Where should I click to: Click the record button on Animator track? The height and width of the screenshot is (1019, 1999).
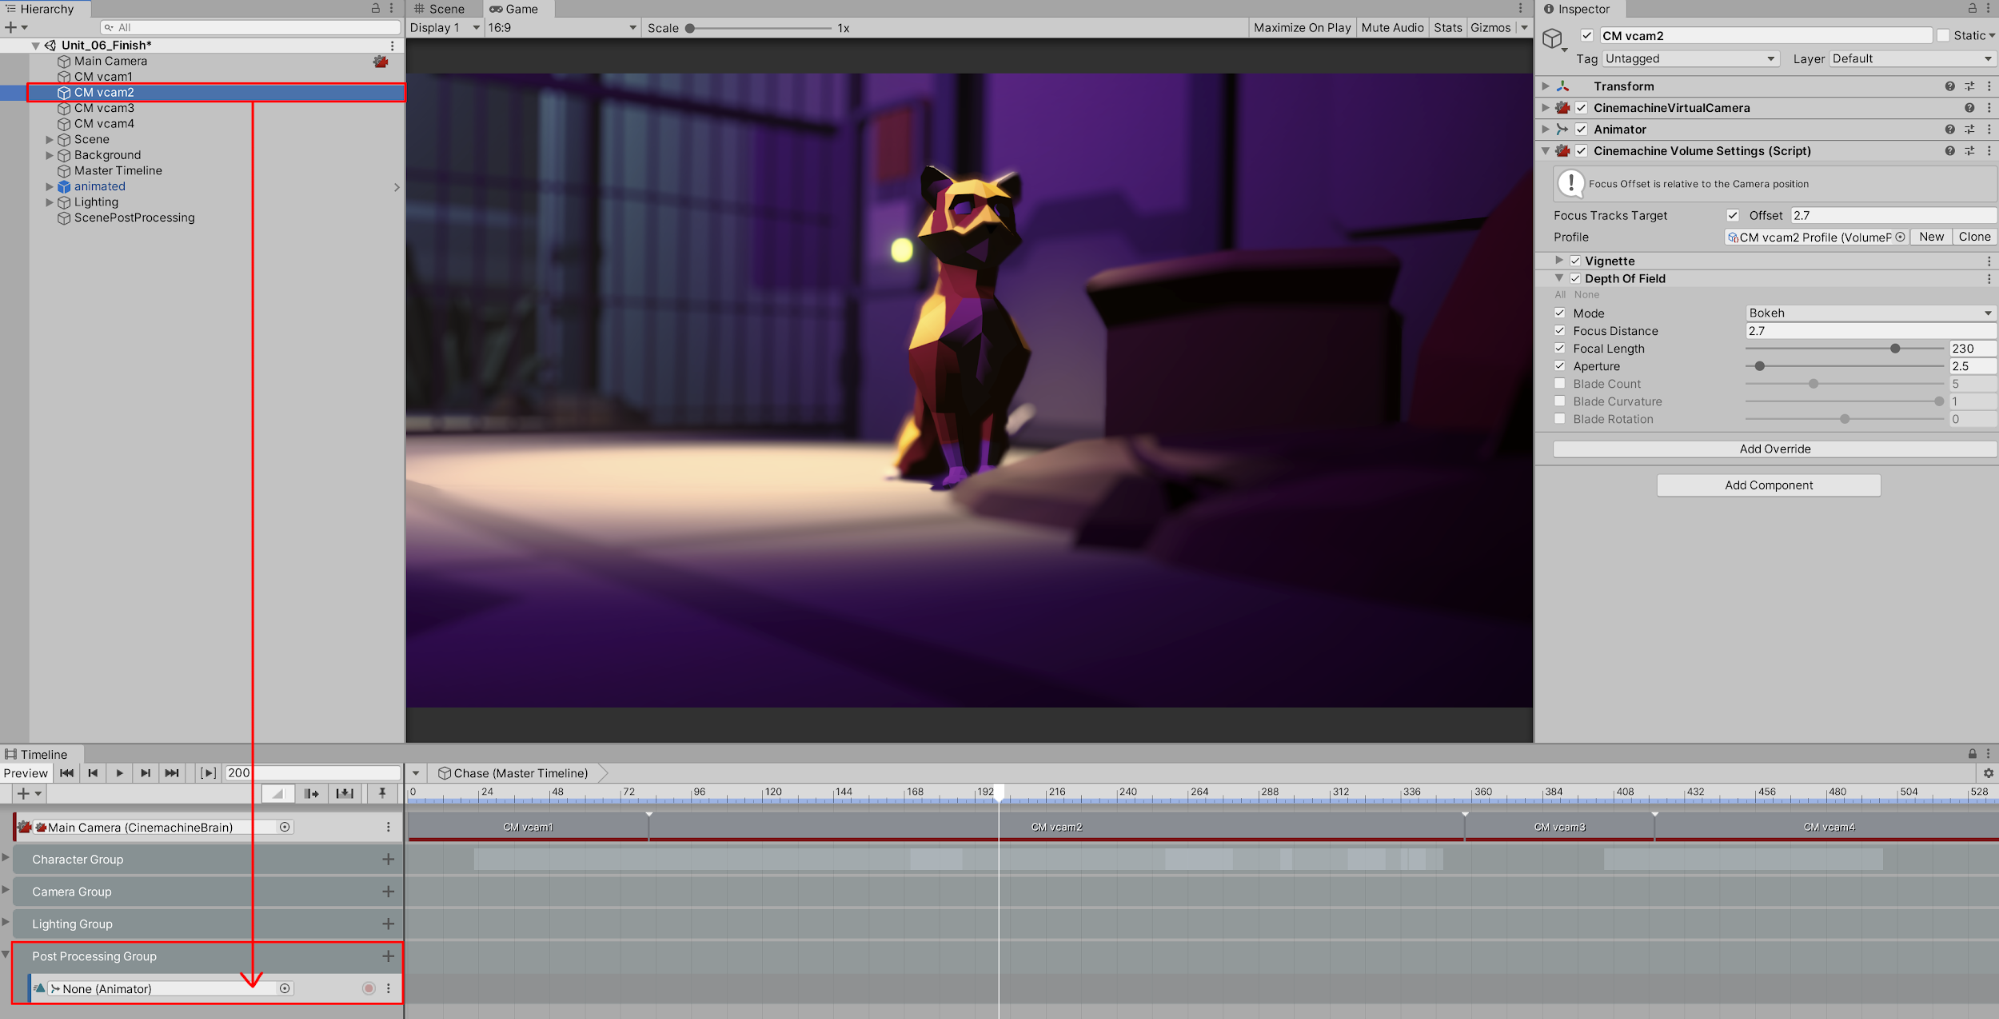pyautogui.click(x=368, y=988)
